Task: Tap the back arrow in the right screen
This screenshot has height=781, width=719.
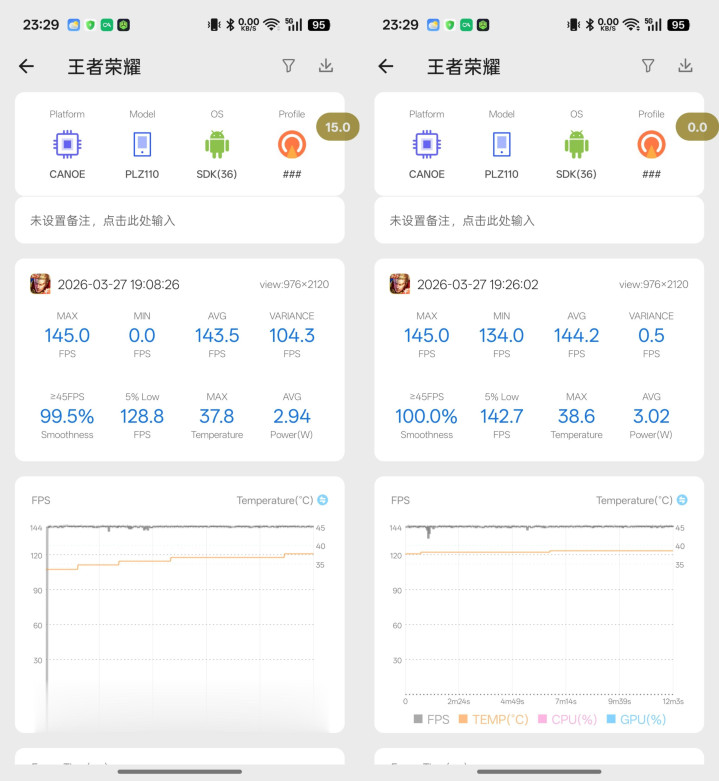Action: tap(386, 66)
